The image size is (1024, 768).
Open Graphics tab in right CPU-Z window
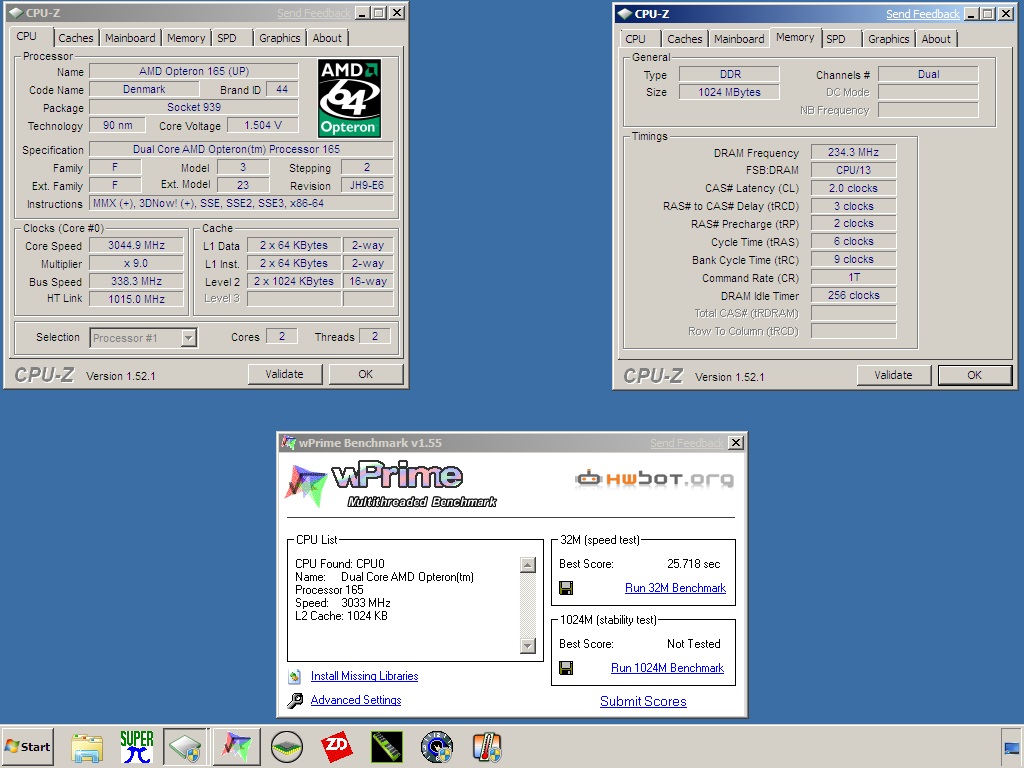coord(888,39)
